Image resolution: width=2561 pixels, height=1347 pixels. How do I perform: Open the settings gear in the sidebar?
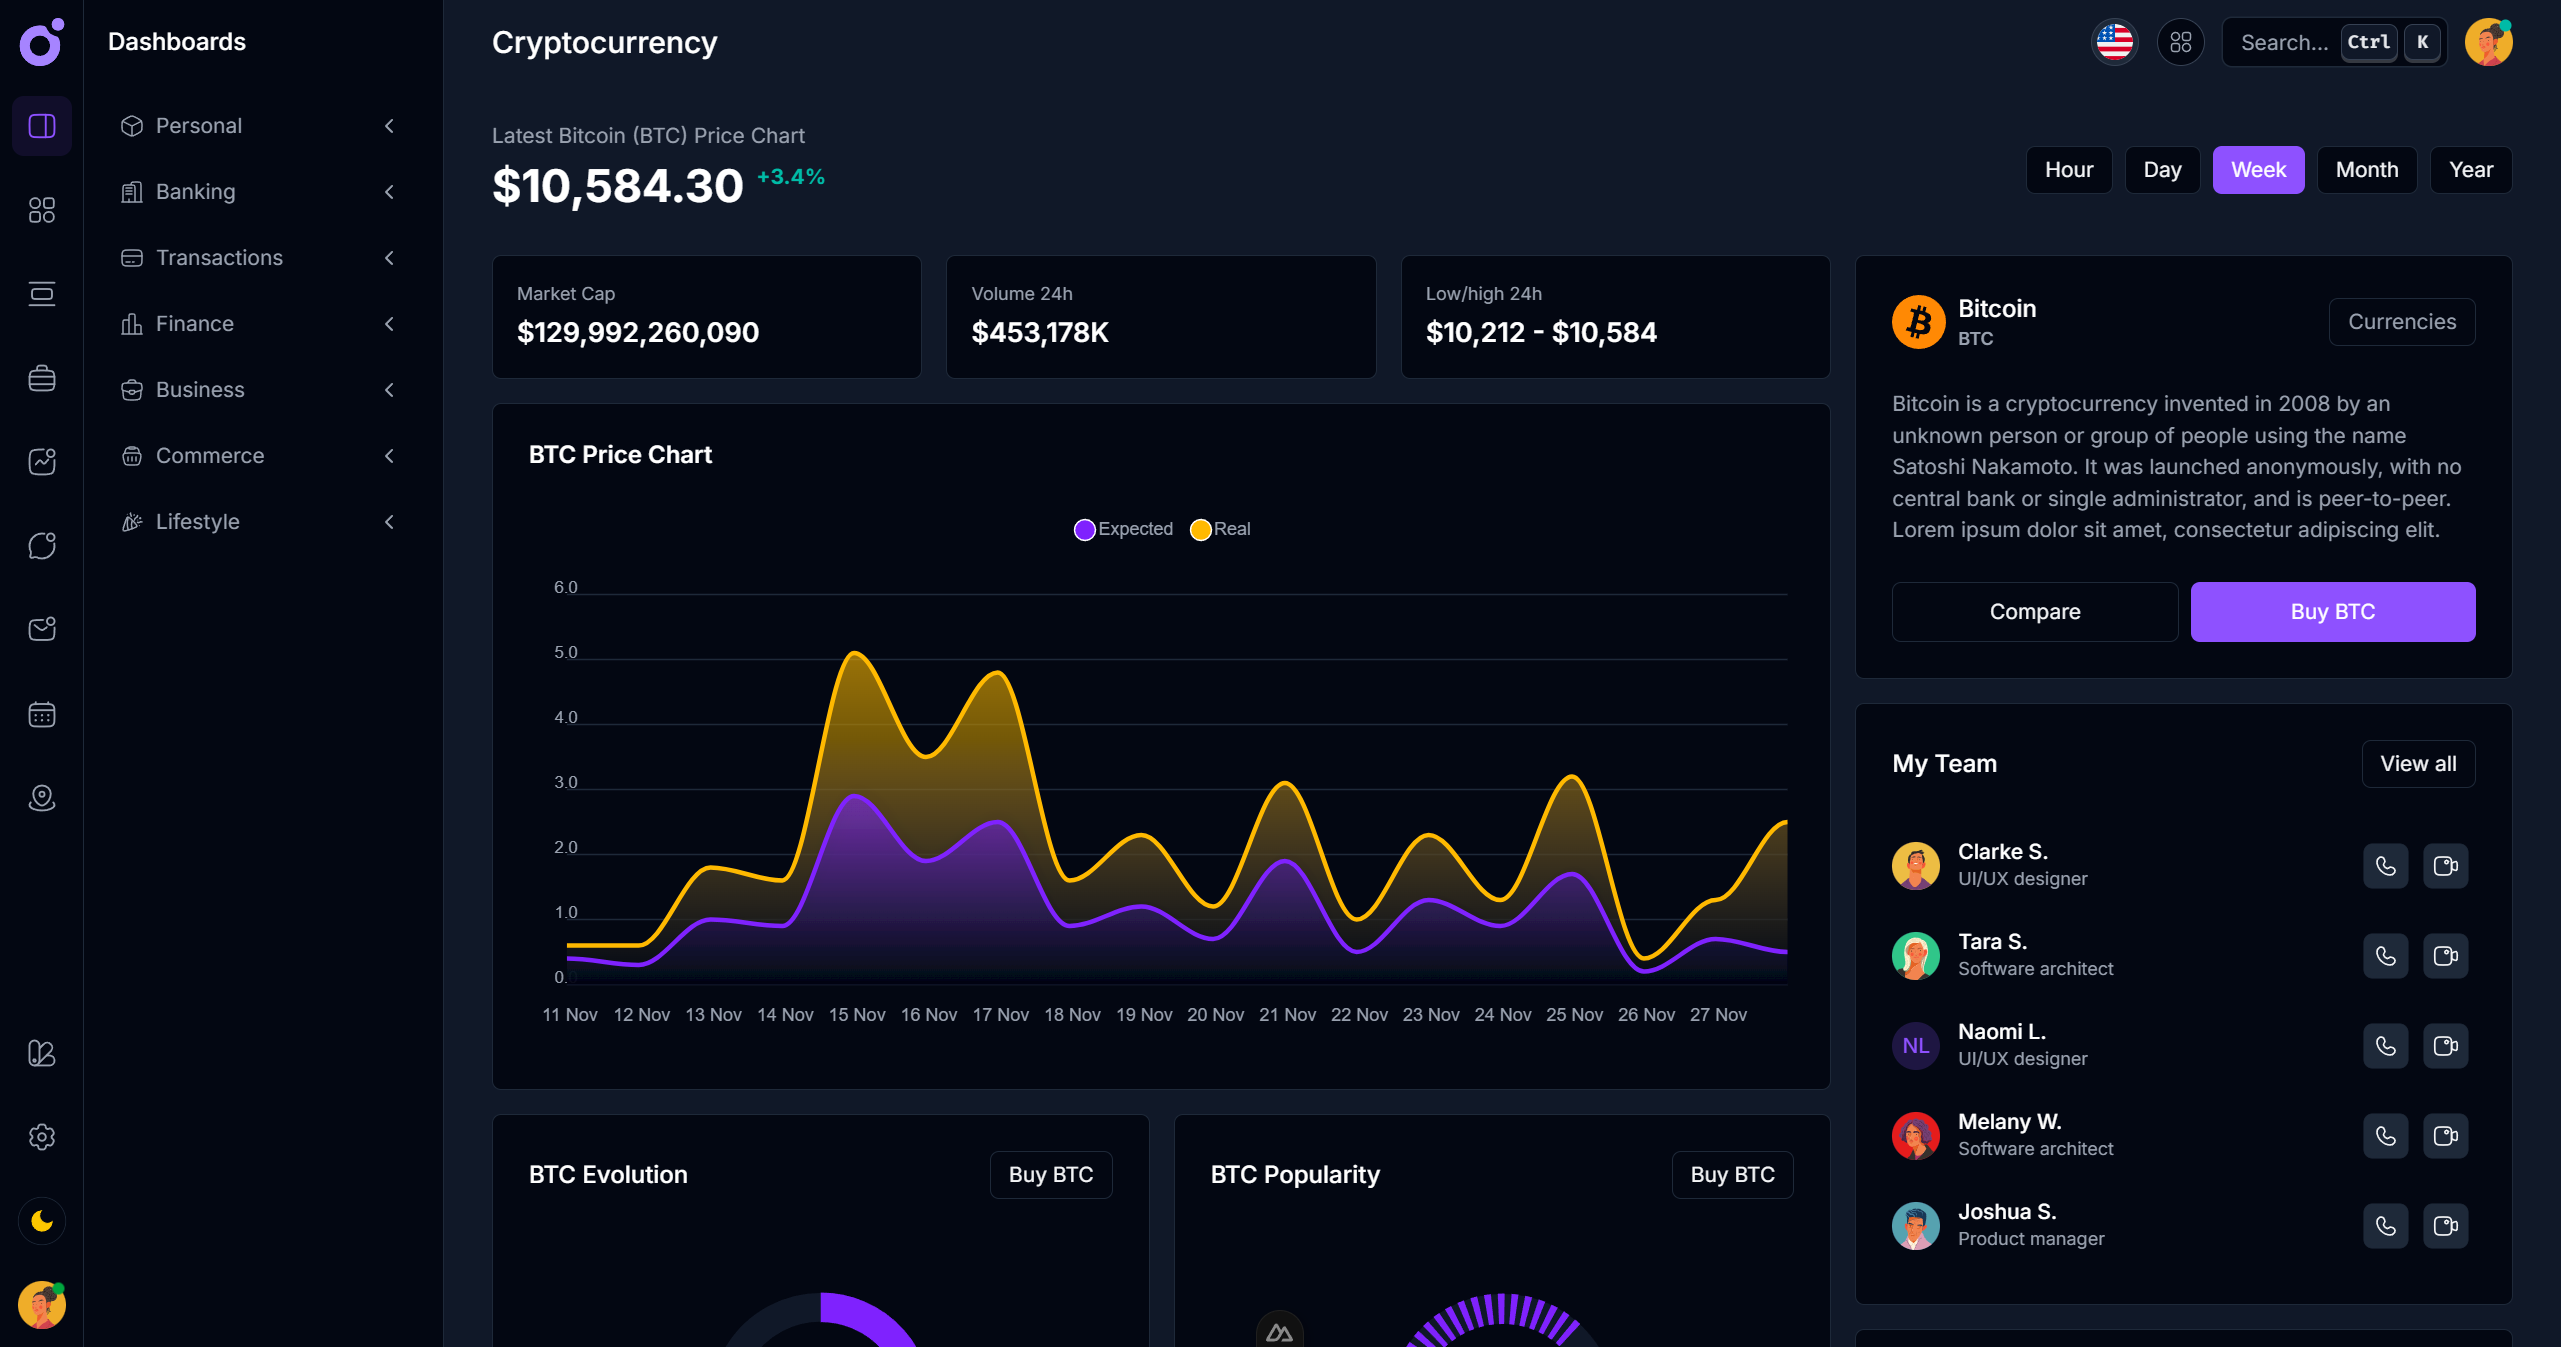[41, 1137]
